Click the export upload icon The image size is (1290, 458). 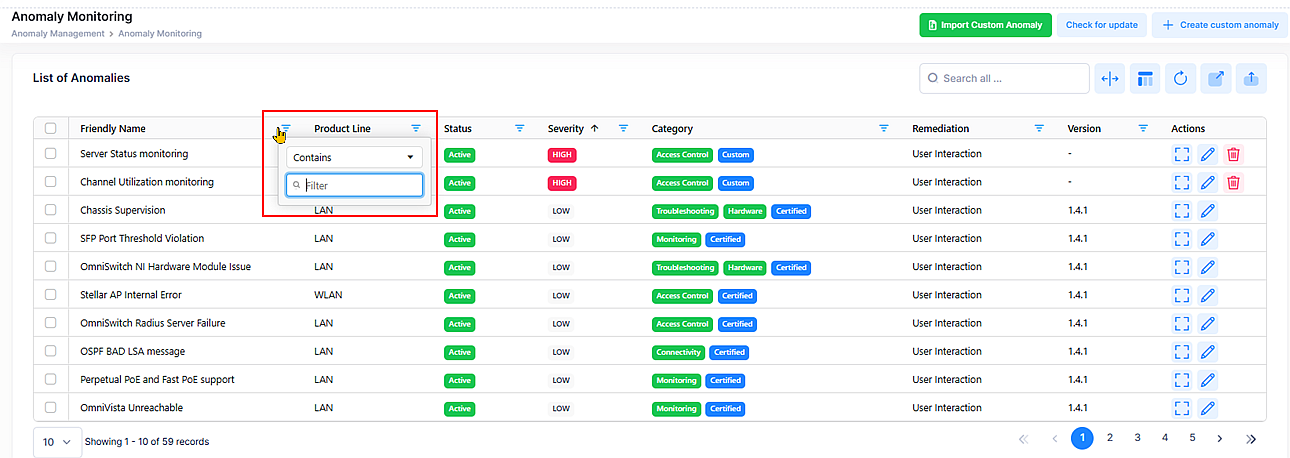coord(1251,79)
